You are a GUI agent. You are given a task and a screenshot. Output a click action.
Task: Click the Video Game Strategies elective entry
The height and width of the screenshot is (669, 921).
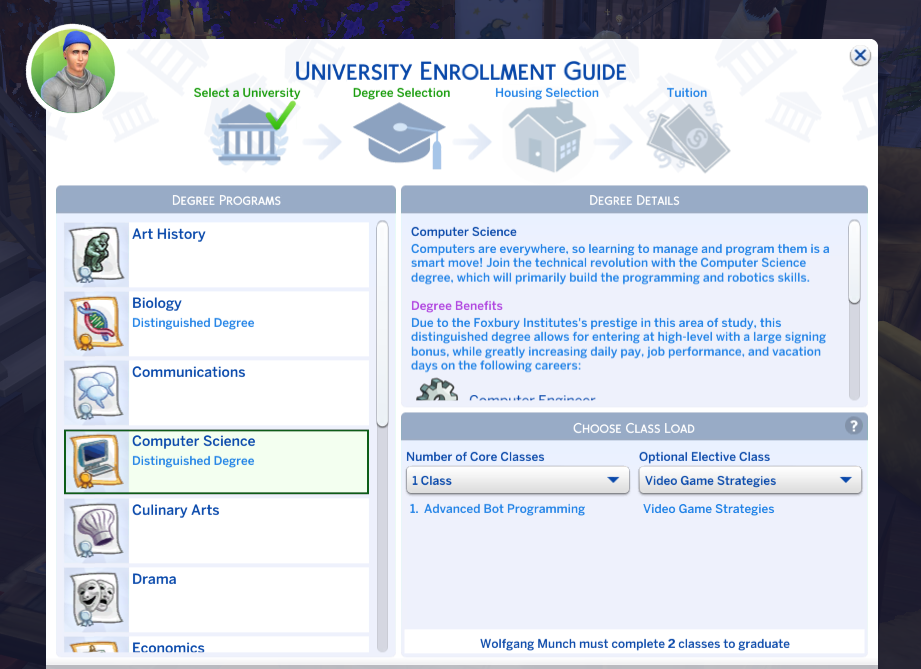coord(708,509)
